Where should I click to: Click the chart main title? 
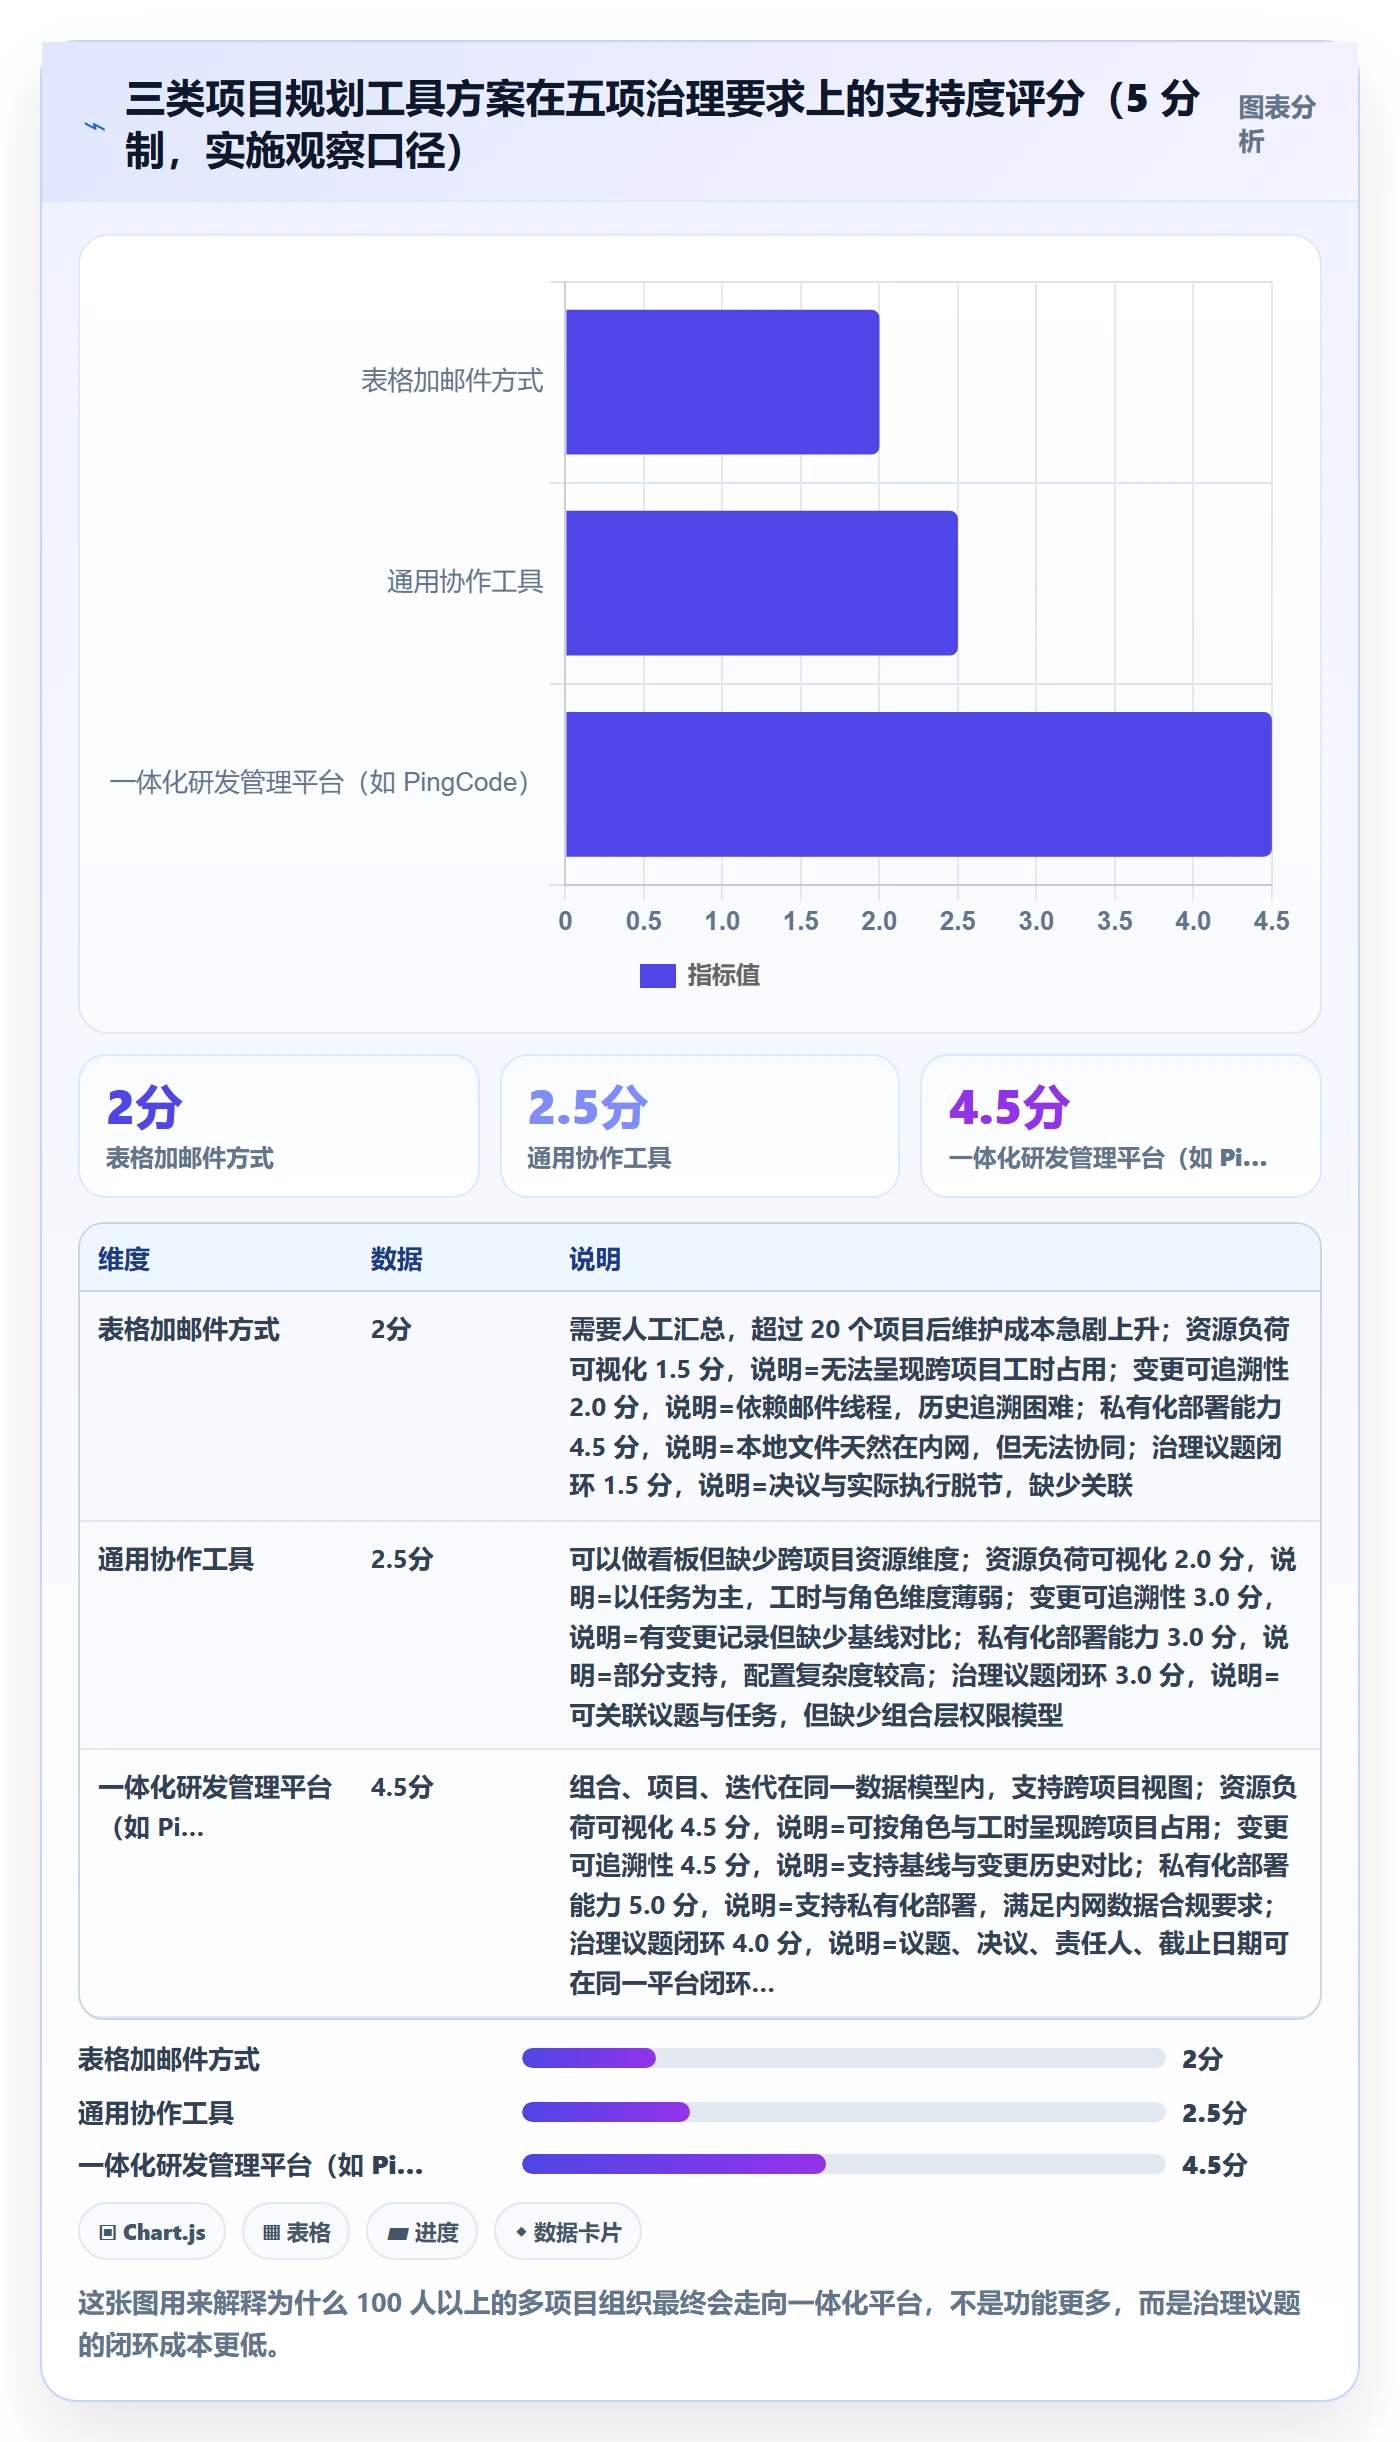662,125
